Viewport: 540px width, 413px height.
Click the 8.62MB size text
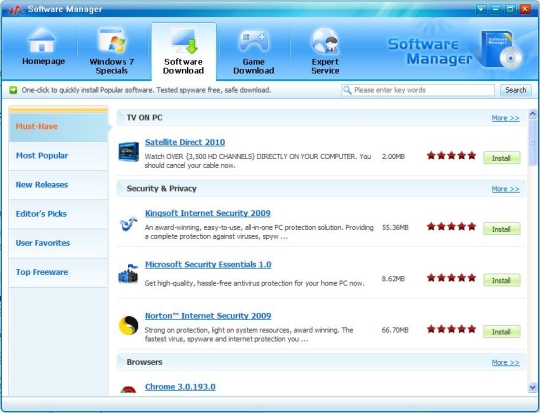tap(393, 279)
